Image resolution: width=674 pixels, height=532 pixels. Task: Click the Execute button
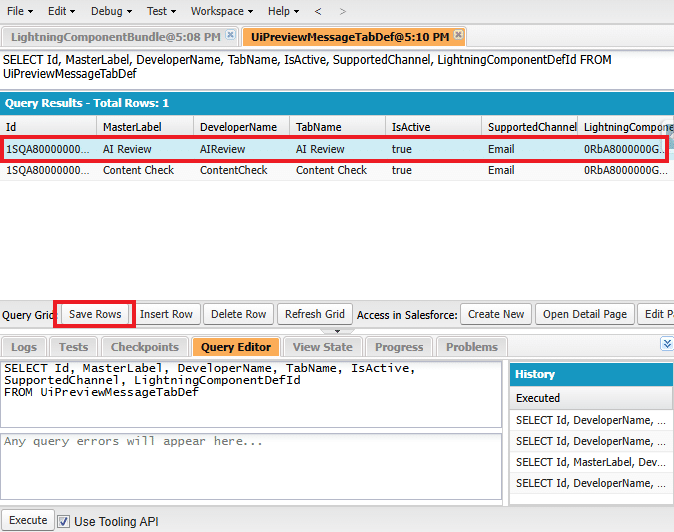click(28, 520)
